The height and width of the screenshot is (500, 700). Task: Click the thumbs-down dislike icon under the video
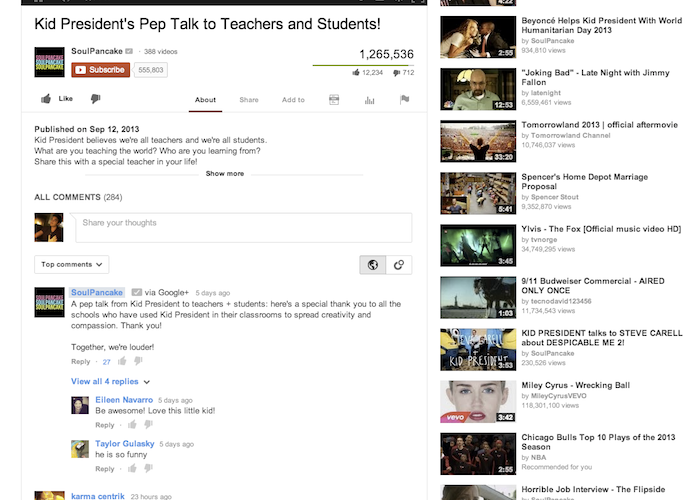tap(96, 99)
